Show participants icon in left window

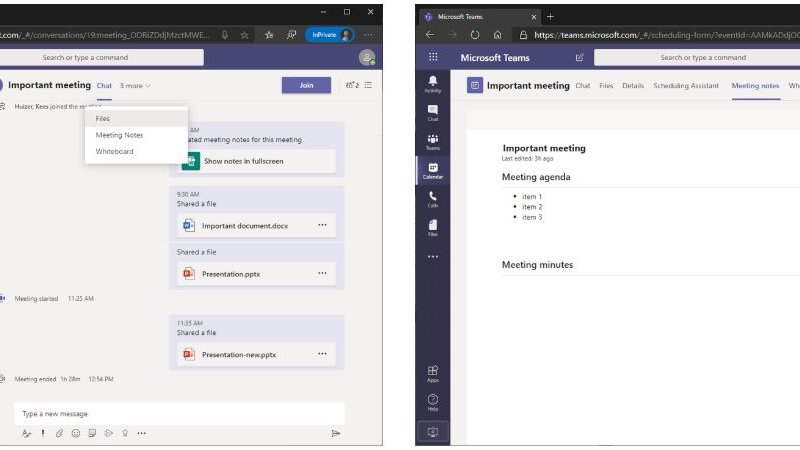point(352,85)
